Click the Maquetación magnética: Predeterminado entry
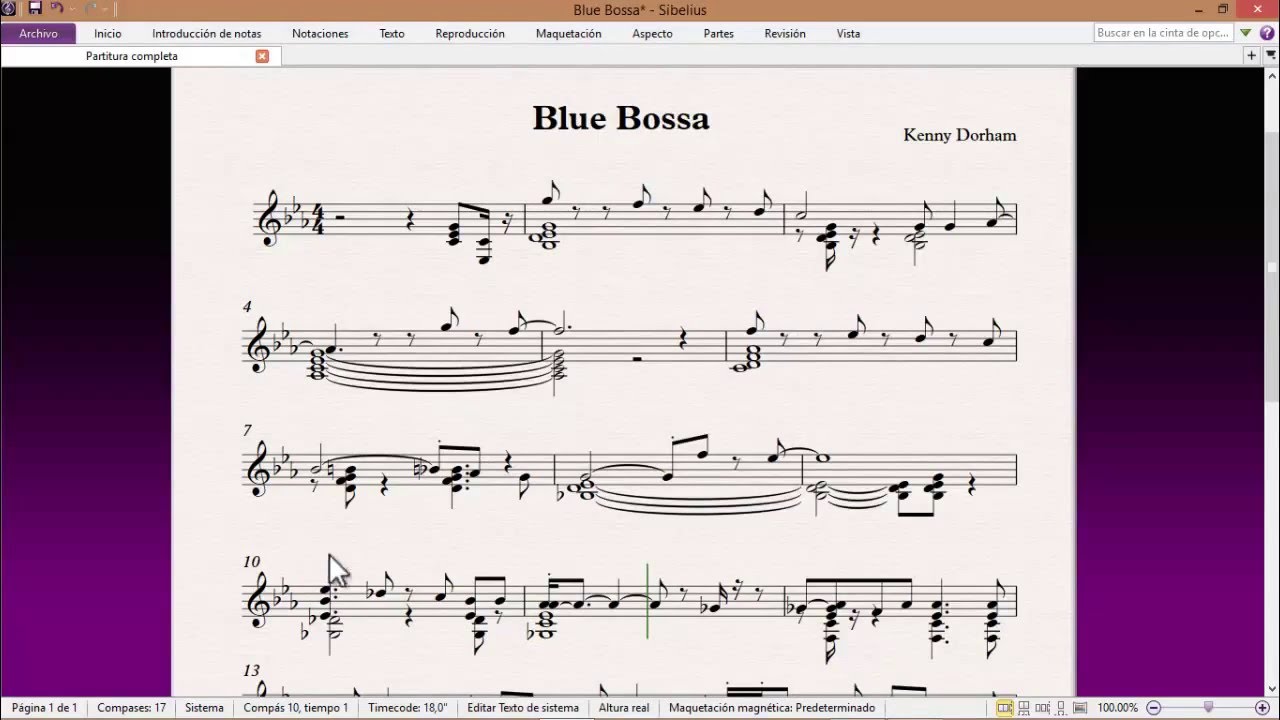Image resolution: width=1280 pixels, height=720 pixels. [x=772, y=708]
